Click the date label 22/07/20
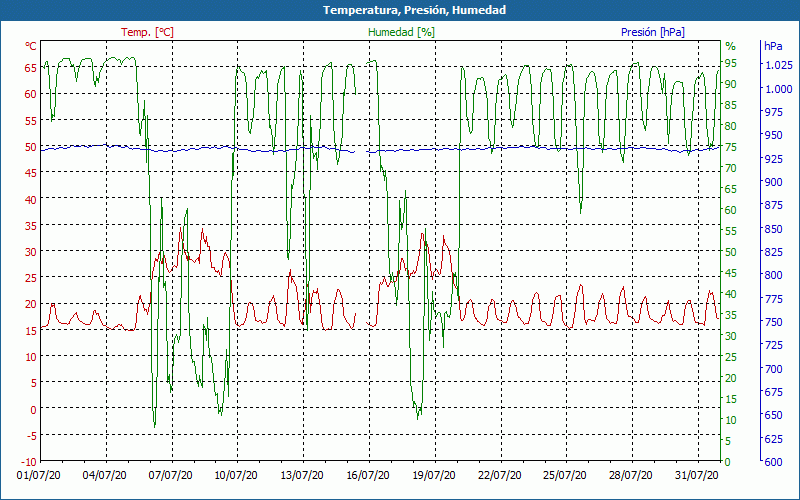 coord(499,475)
